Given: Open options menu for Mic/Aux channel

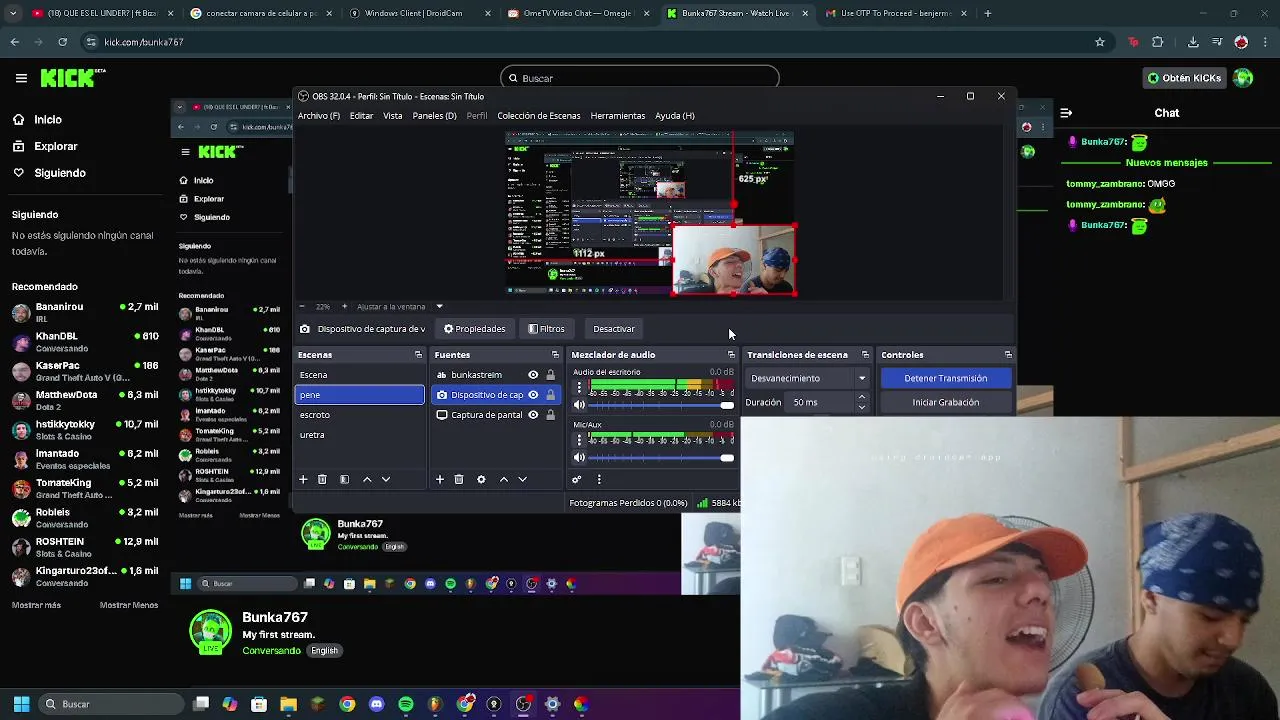Looking at the screenshot, I should (579, 440).
